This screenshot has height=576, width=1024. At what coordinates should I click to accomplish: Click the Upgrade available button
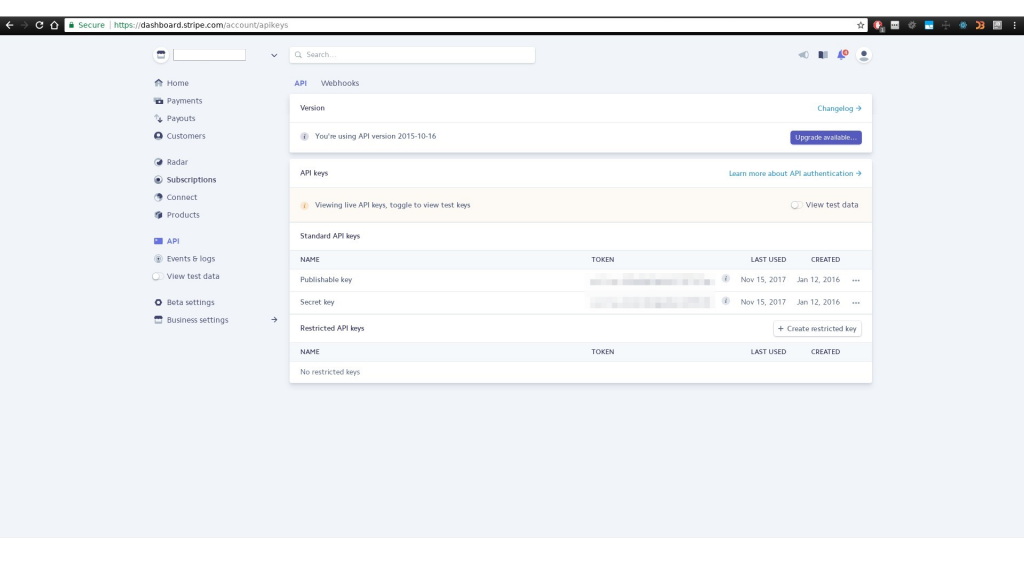(825, 137)
